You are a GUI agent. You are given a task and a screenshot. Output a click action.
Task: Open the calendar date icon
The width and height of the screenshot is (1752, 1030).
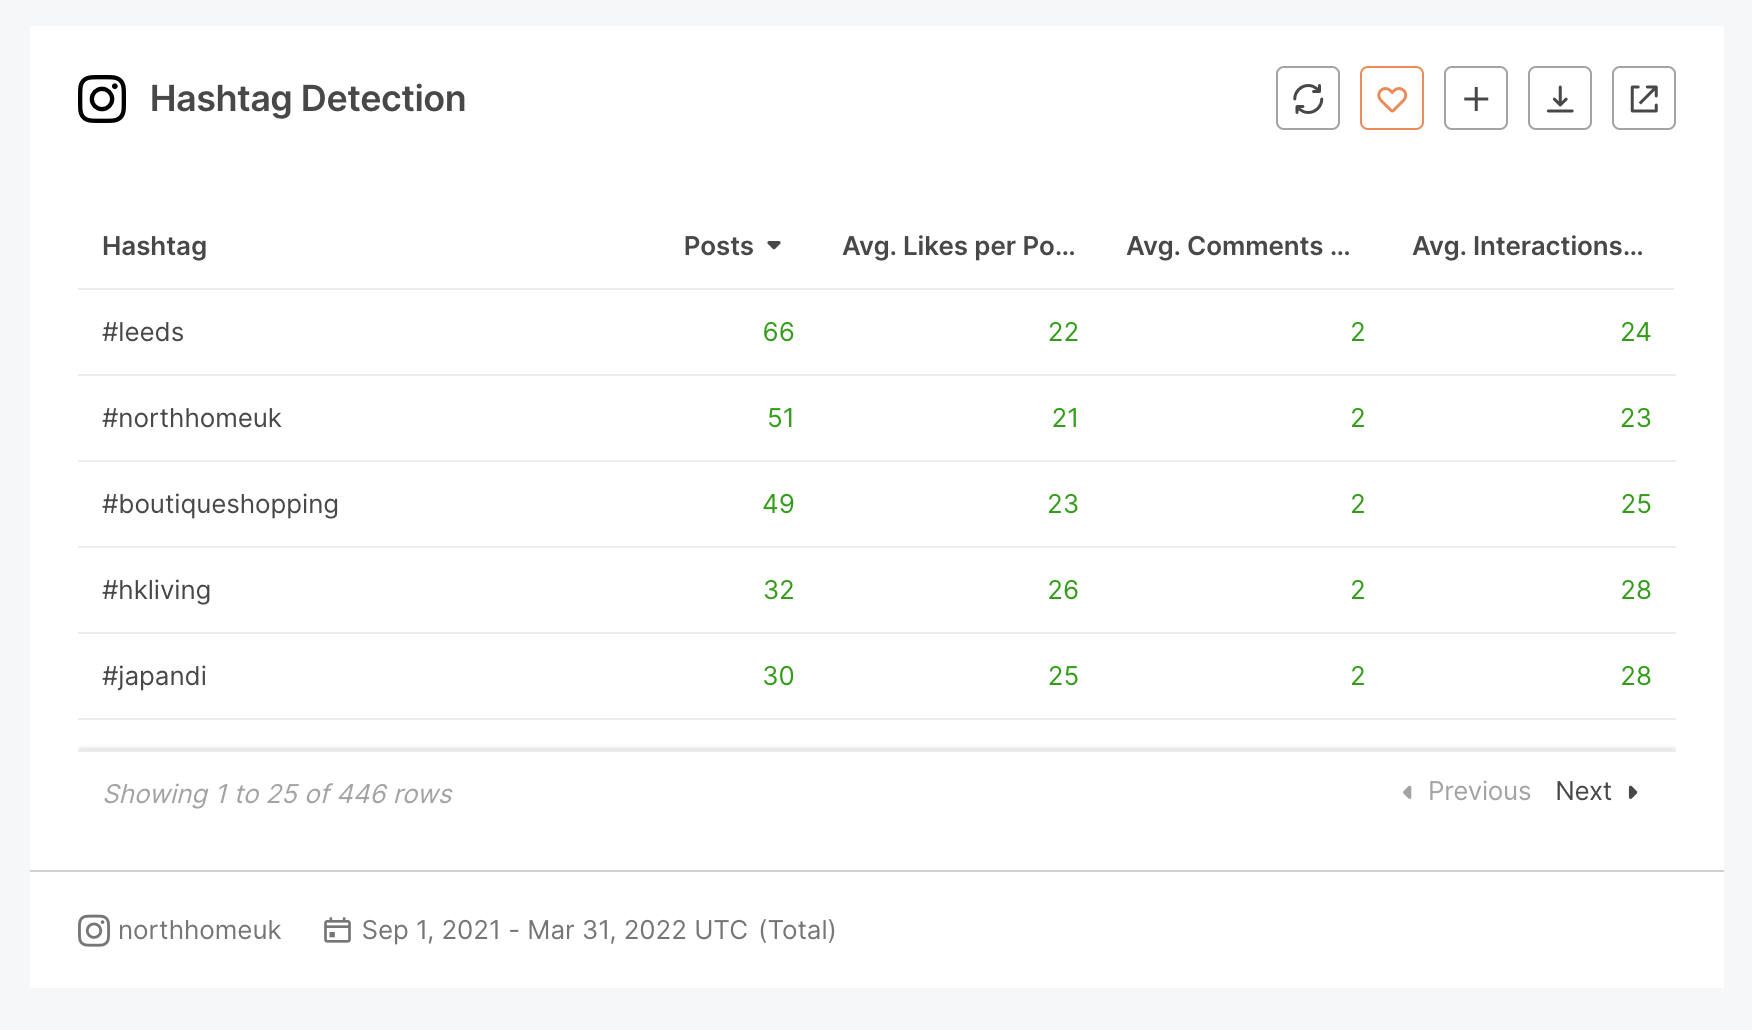[x=338, y=930]
